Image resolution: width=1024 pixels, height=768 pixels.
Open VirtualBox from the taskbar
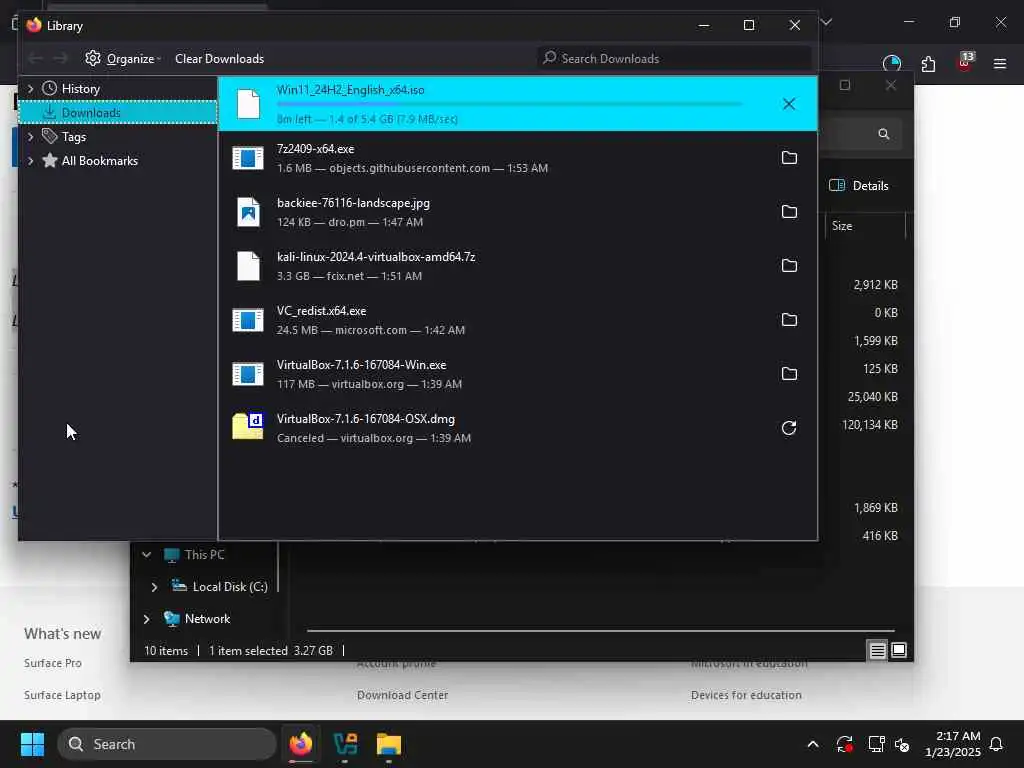click(x=345, y=744)
